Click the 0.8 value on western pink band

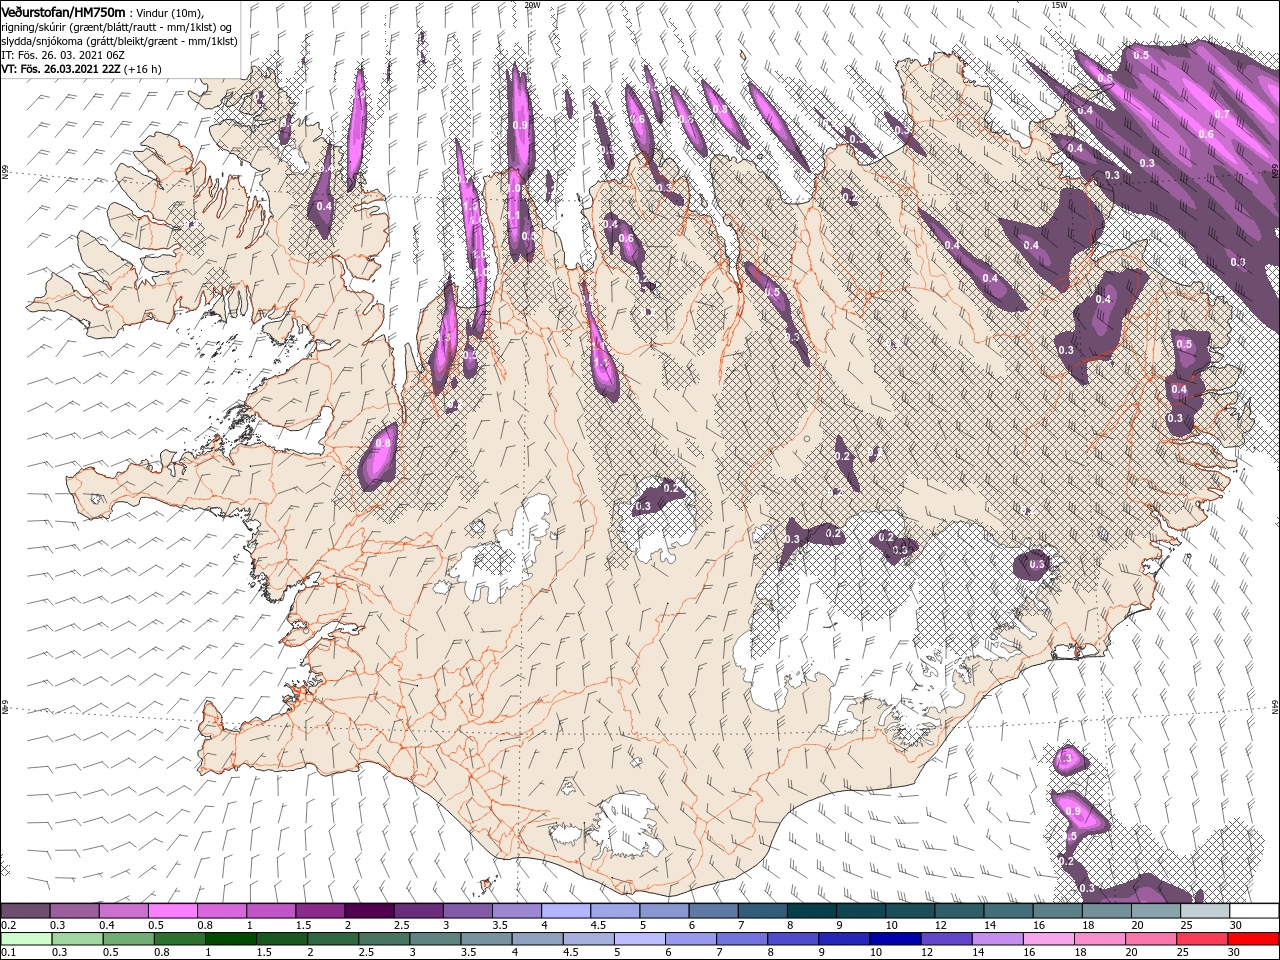[383, 442]
